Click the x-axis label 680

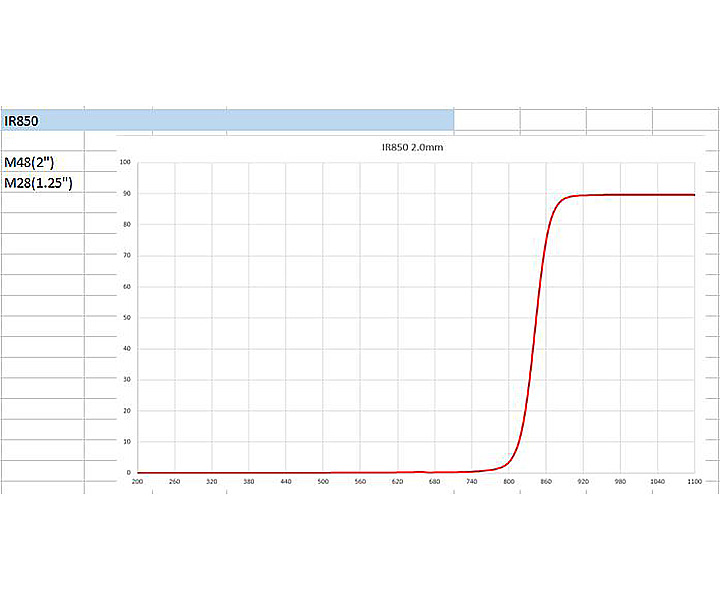434,483
